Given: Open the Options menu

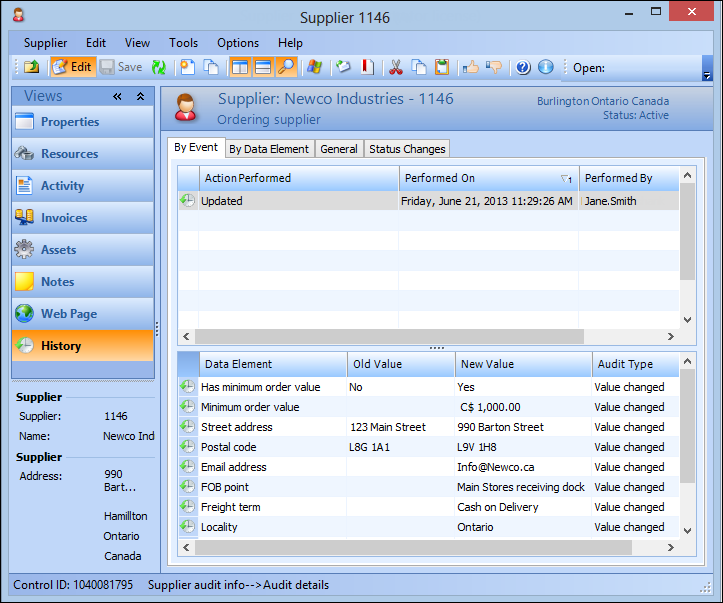Looking at the screenshot, I should pyautogui.click(x=238, y=43).
